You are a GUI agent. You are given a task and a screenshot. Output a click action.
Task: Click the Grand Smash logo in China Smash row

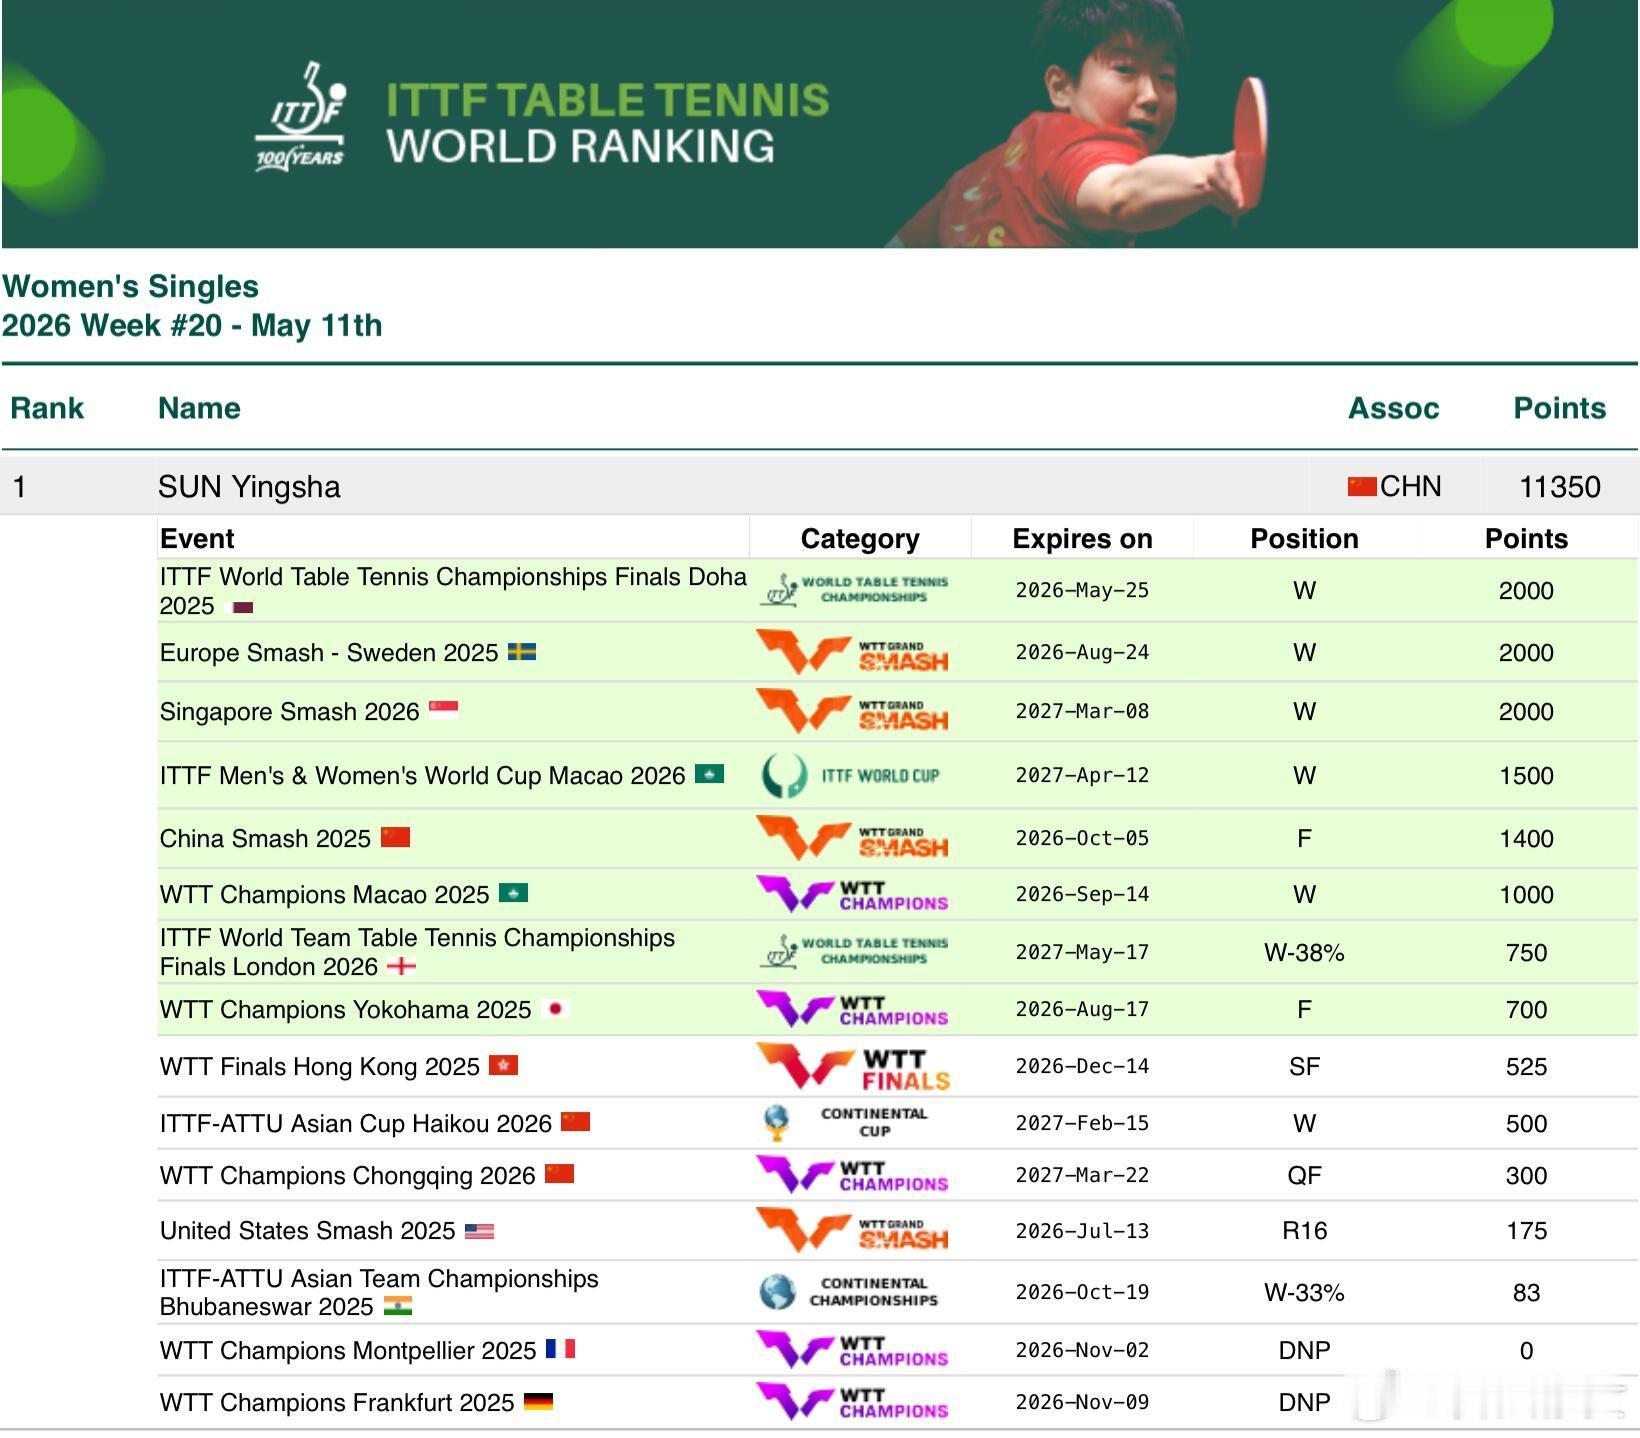(x=852, y=838)
